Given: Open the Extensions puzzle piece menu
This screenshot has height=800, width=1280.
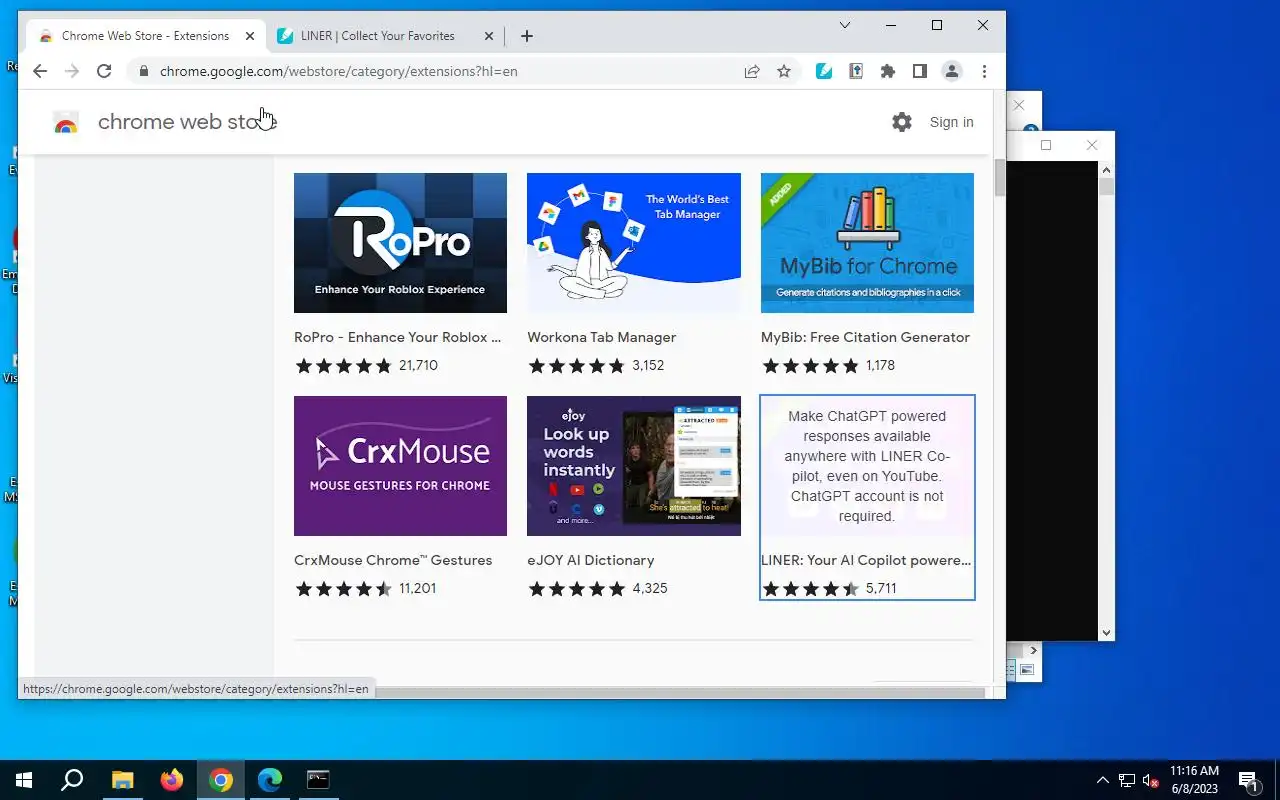Looking at the screenshot, I should [x=888, y=71].
